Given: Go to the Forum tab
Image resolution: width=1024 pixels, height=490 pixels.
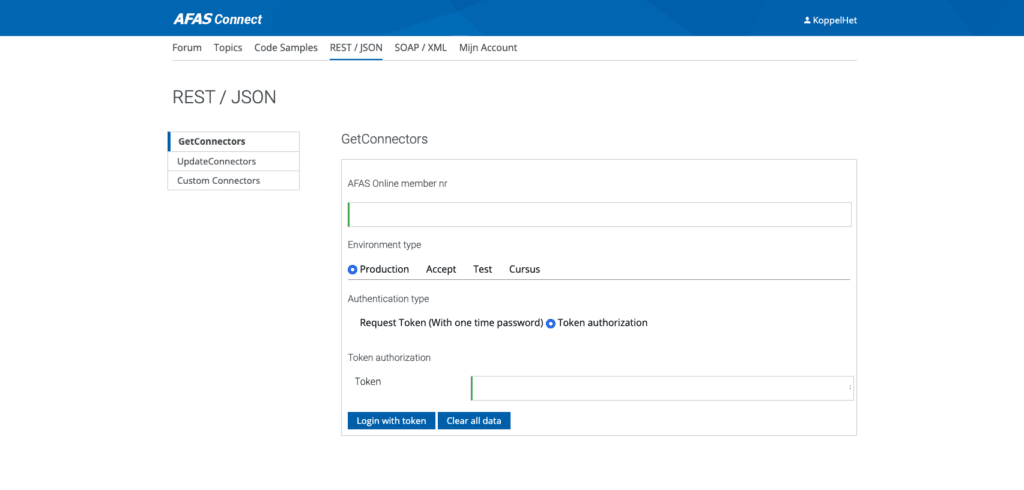Looking at the screenshot, I should pyautogui.click(x=187, y=48).
